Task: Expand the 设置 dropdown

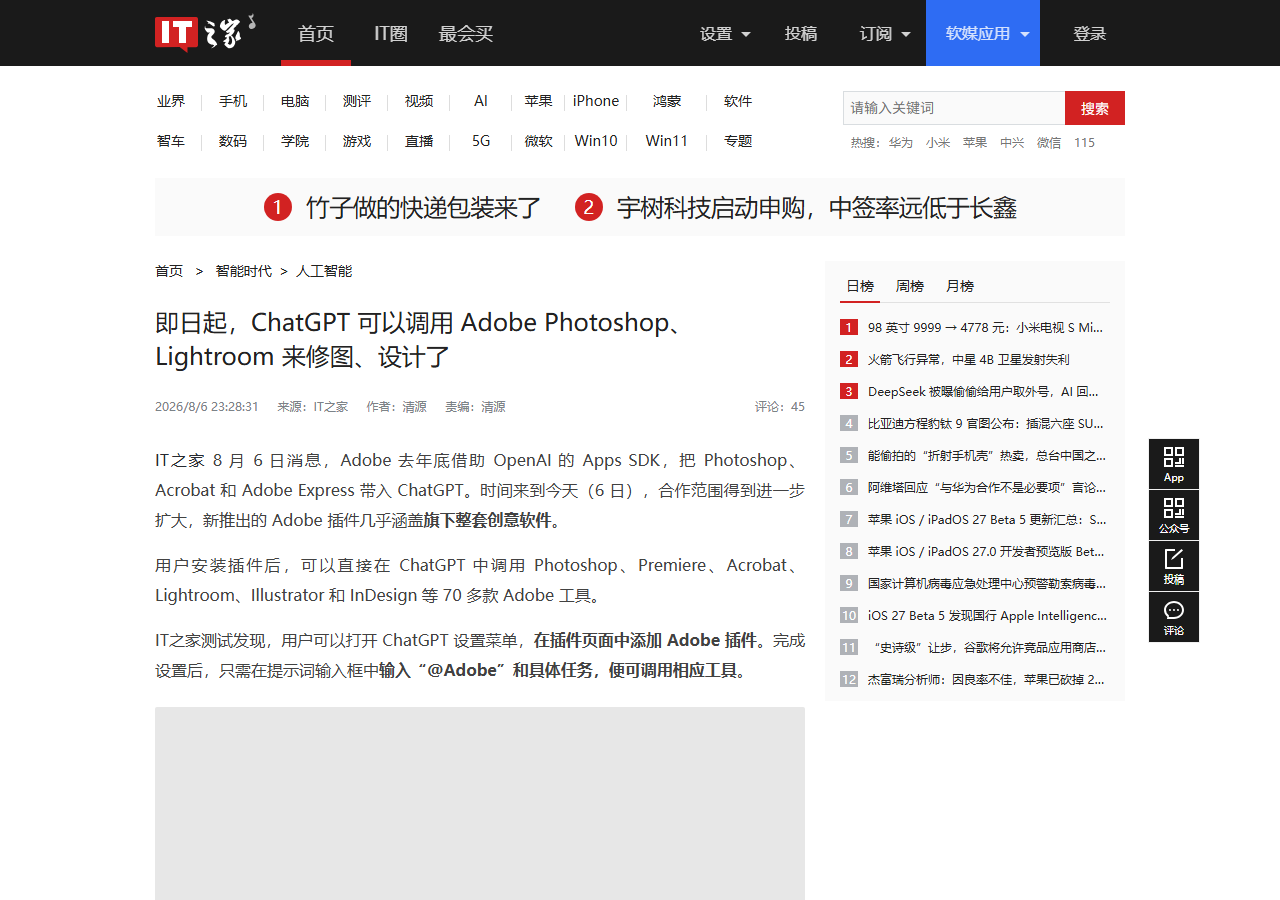Action: (725, 33)
